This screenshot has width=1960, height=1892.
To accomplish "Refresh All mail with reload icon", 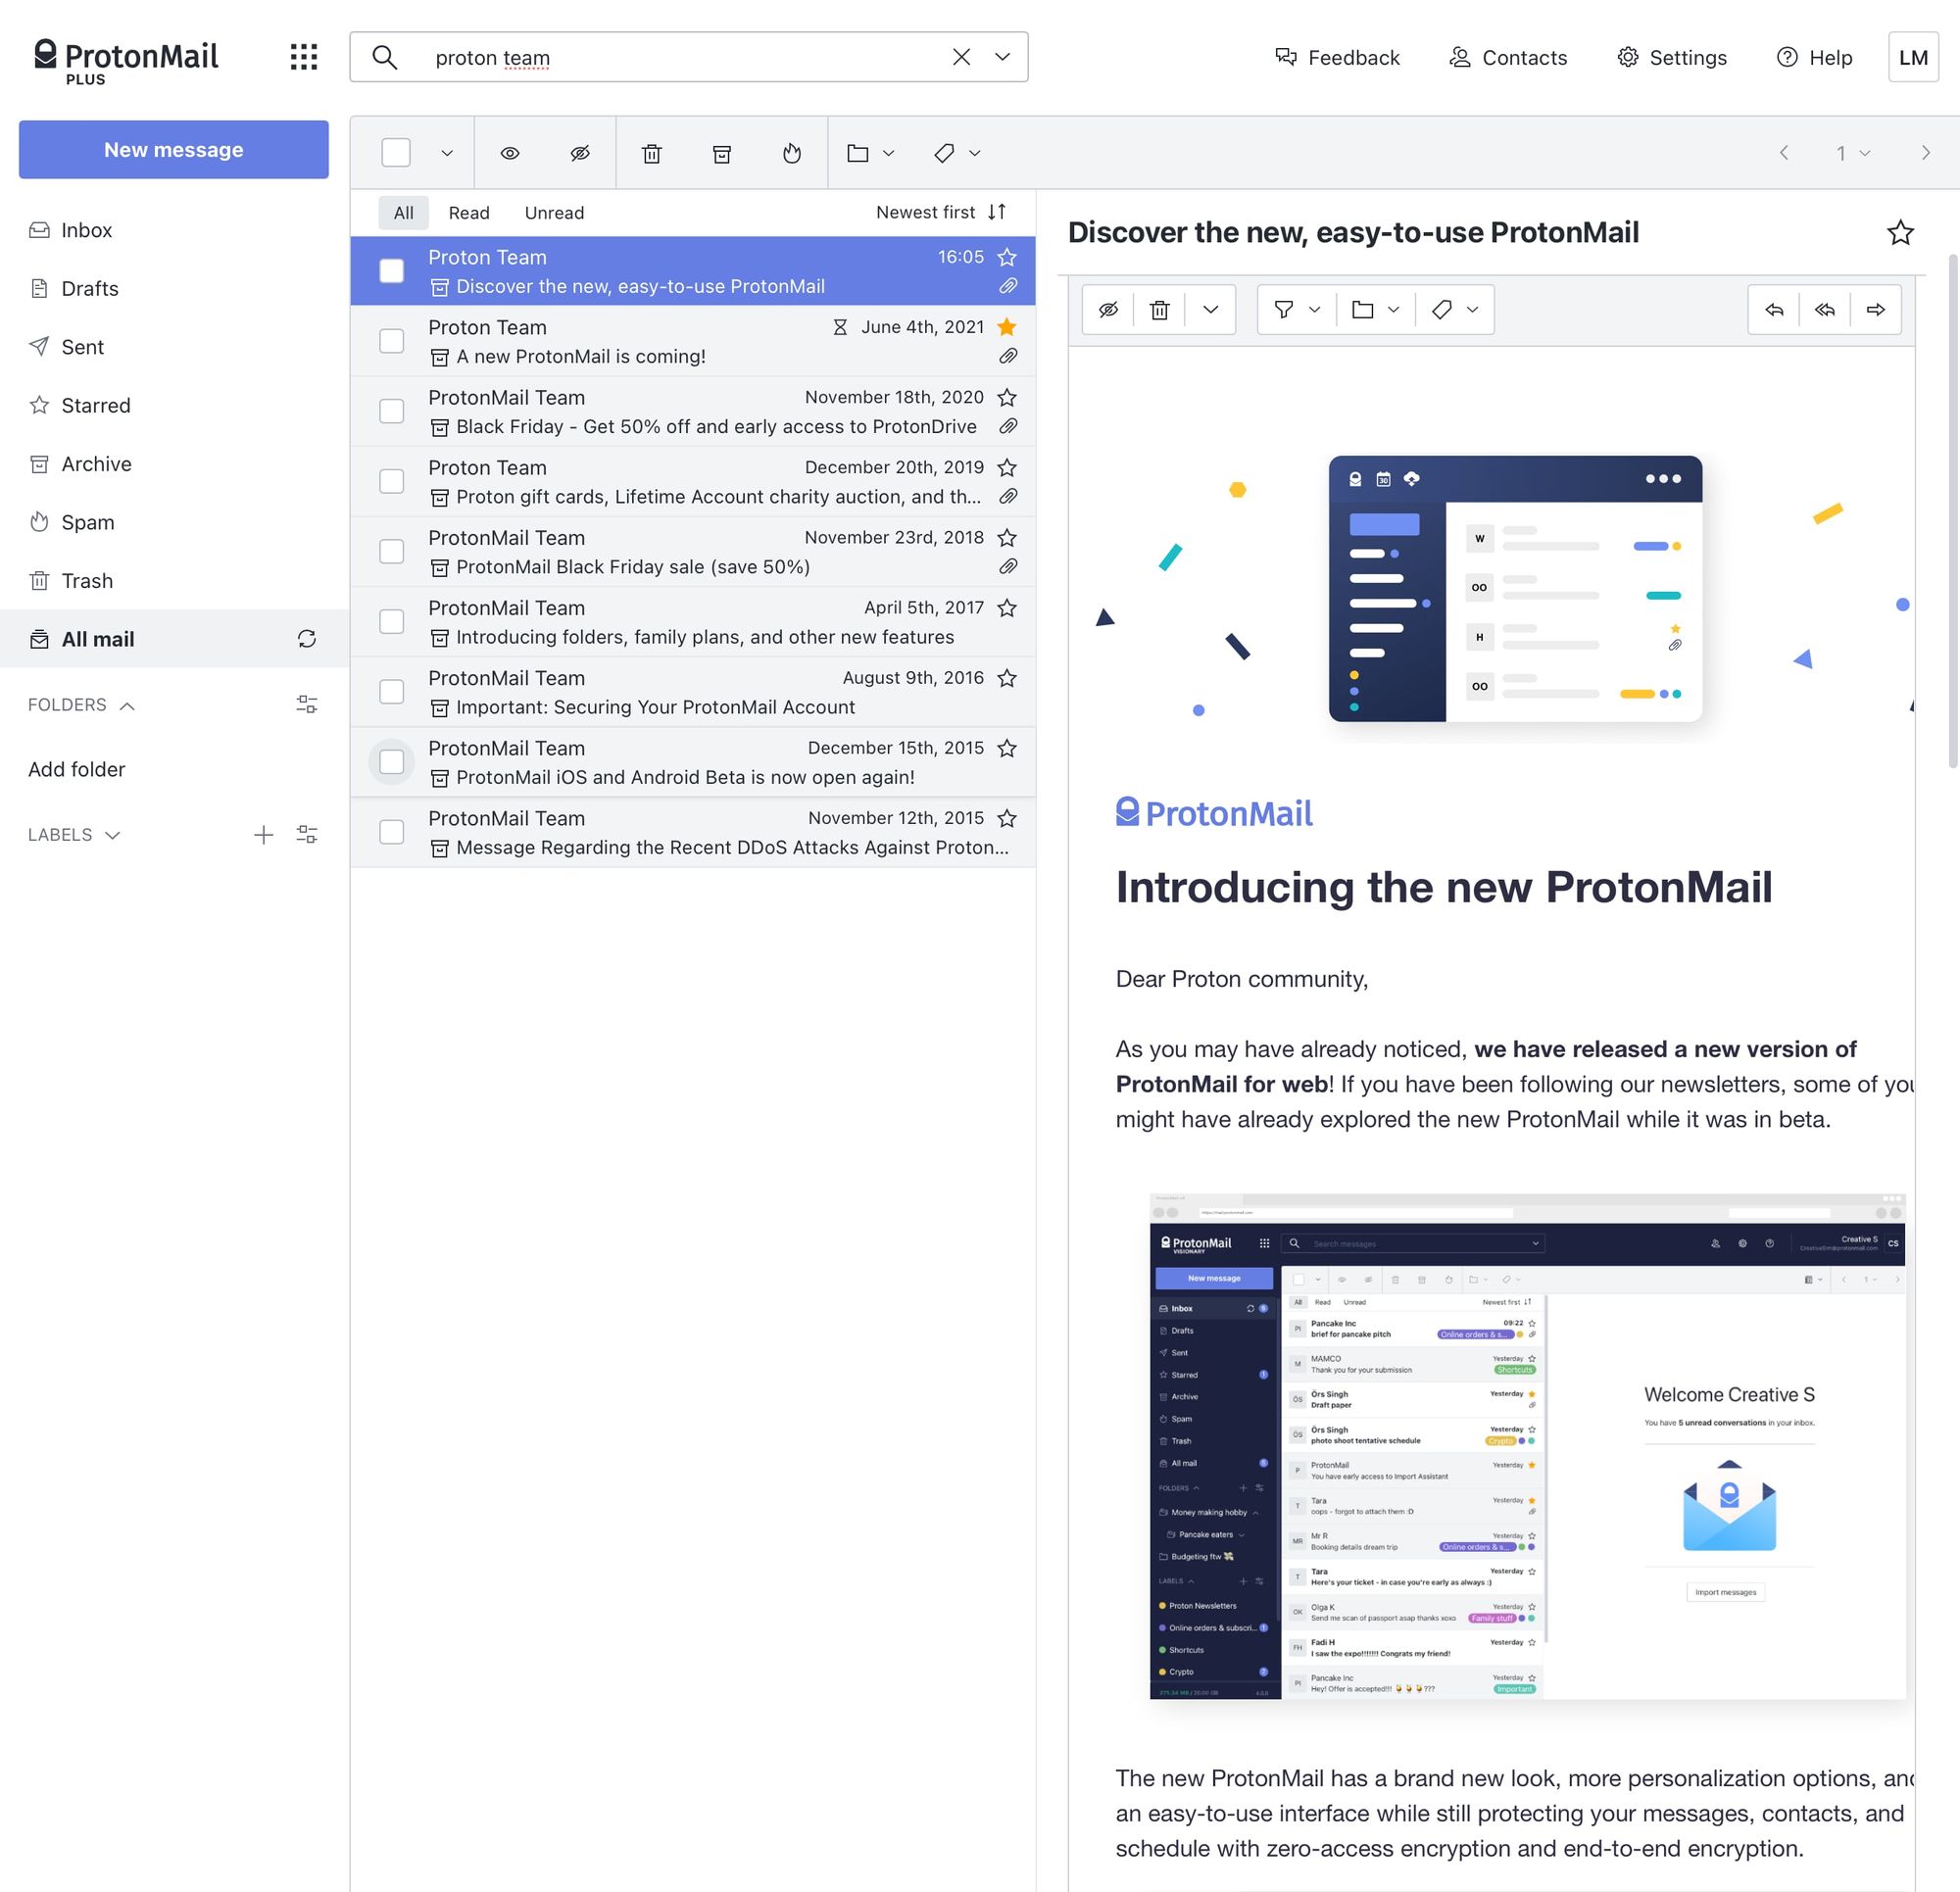I will point(307,639).
